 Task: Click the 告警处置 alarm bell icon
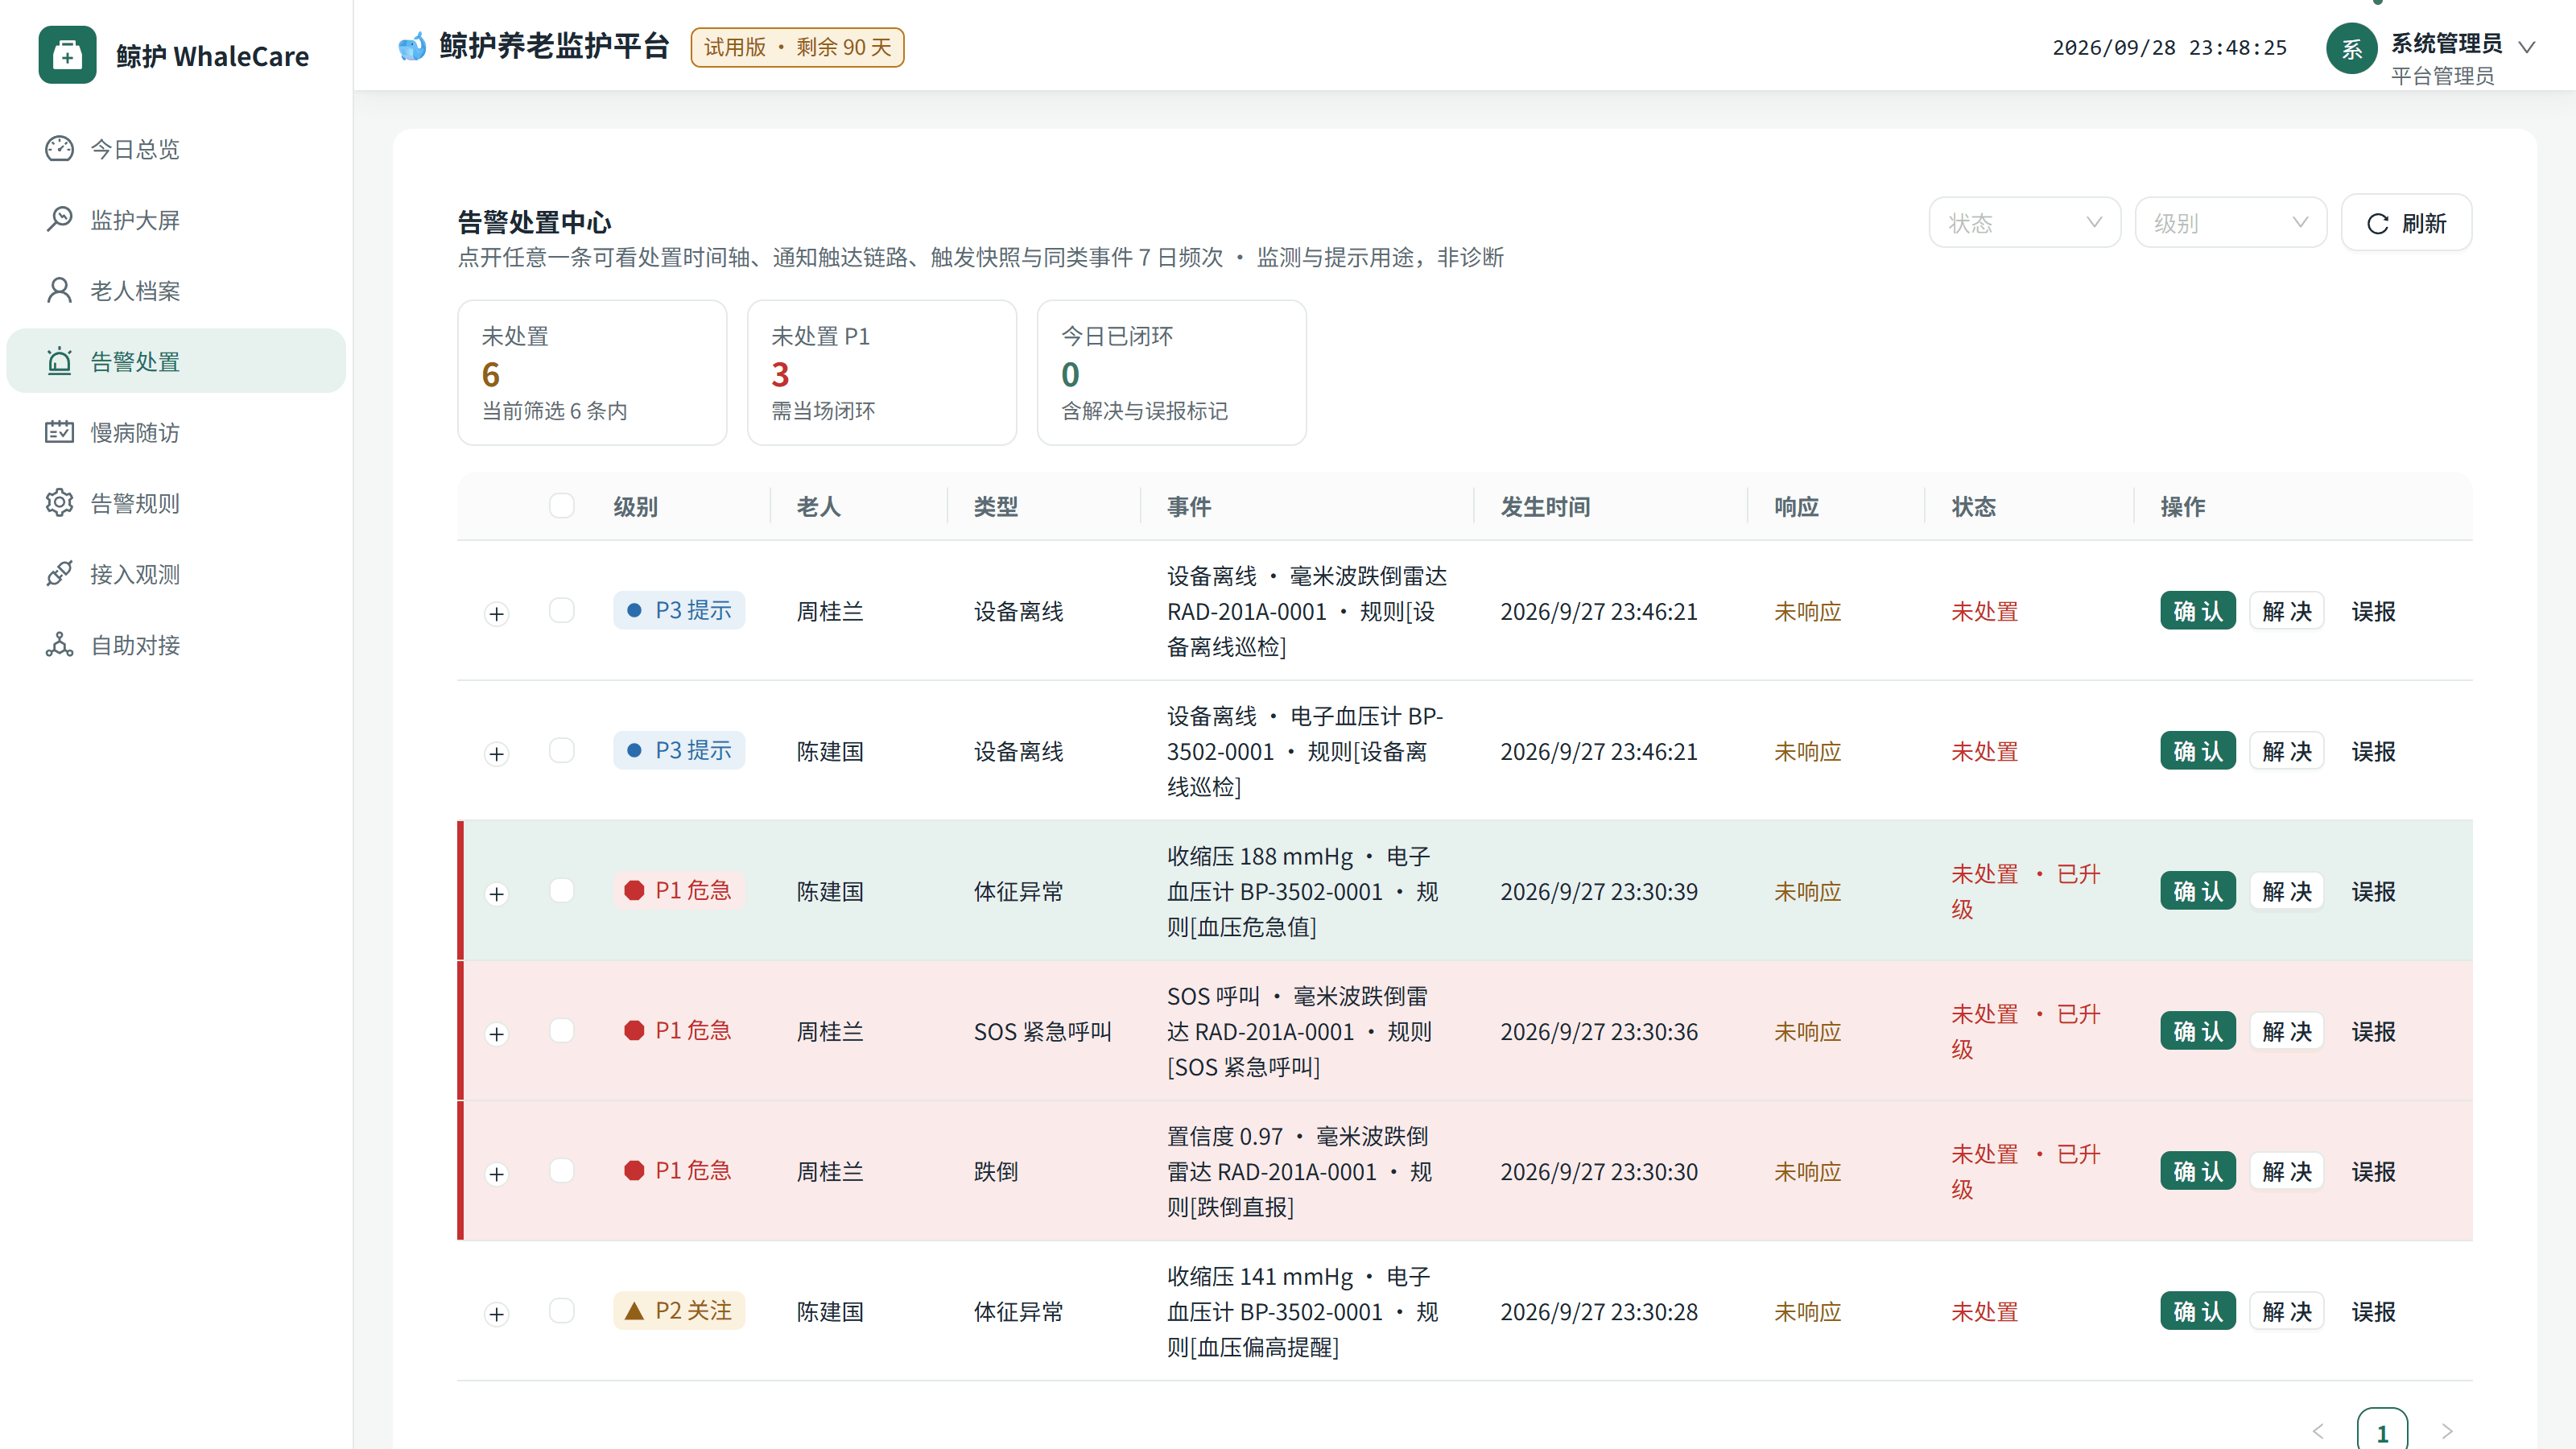click(x=59, y=362)
